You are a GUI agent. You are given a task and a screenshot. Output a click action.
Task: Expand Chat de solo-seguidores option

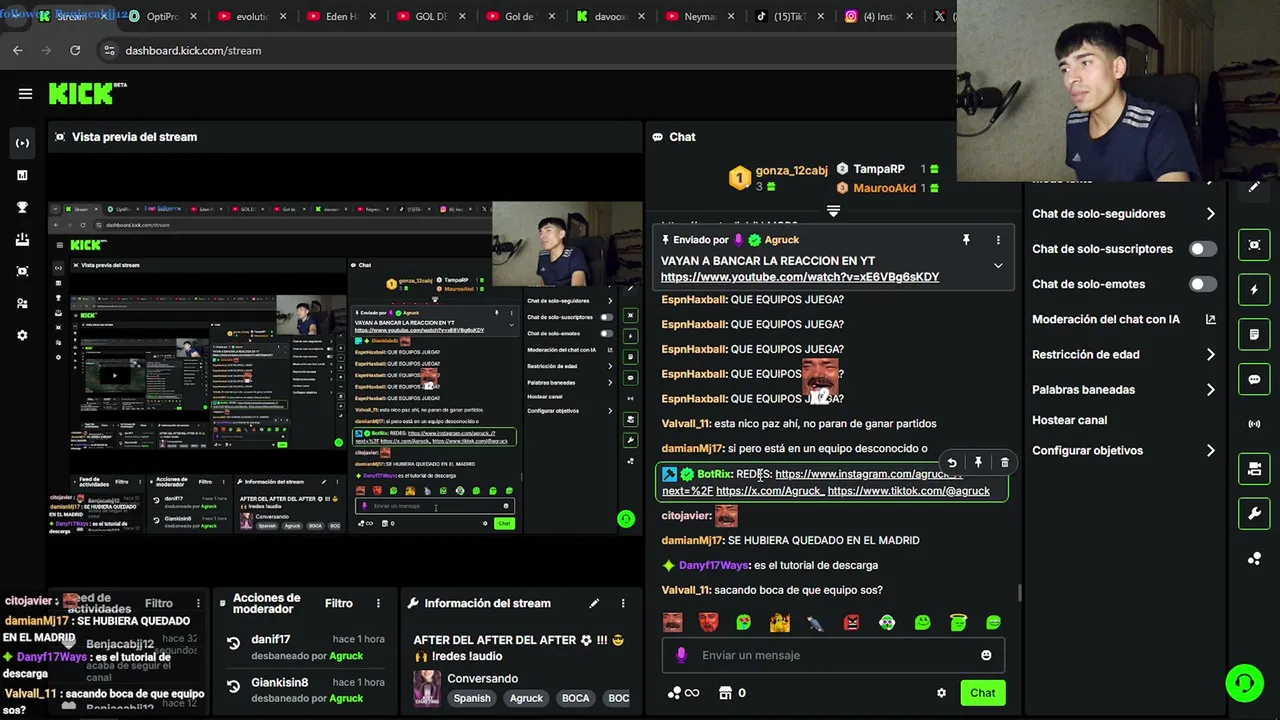point(1124,214)
